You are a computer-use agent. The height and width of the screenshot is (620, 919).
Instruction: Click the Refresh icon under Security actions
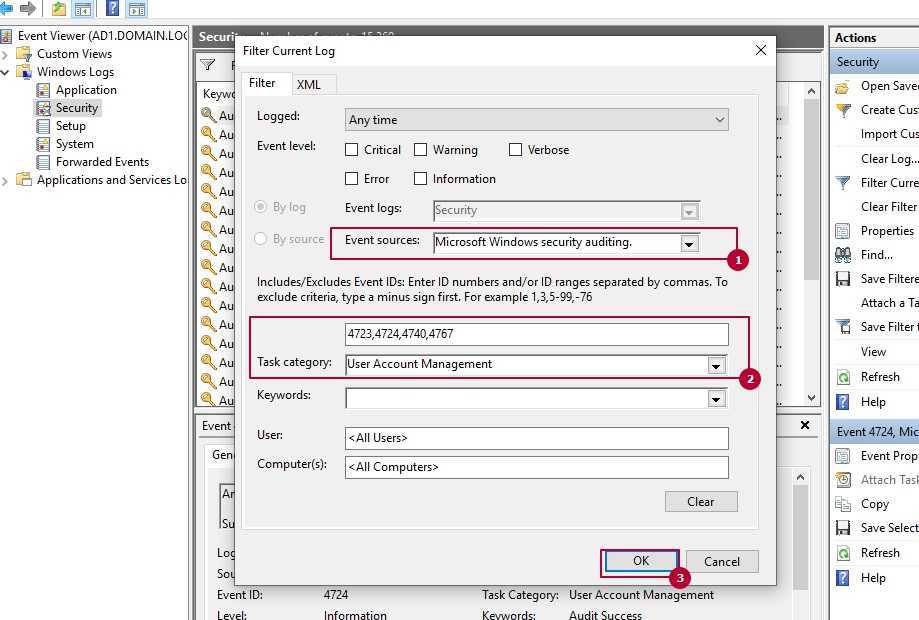(843, 377)
